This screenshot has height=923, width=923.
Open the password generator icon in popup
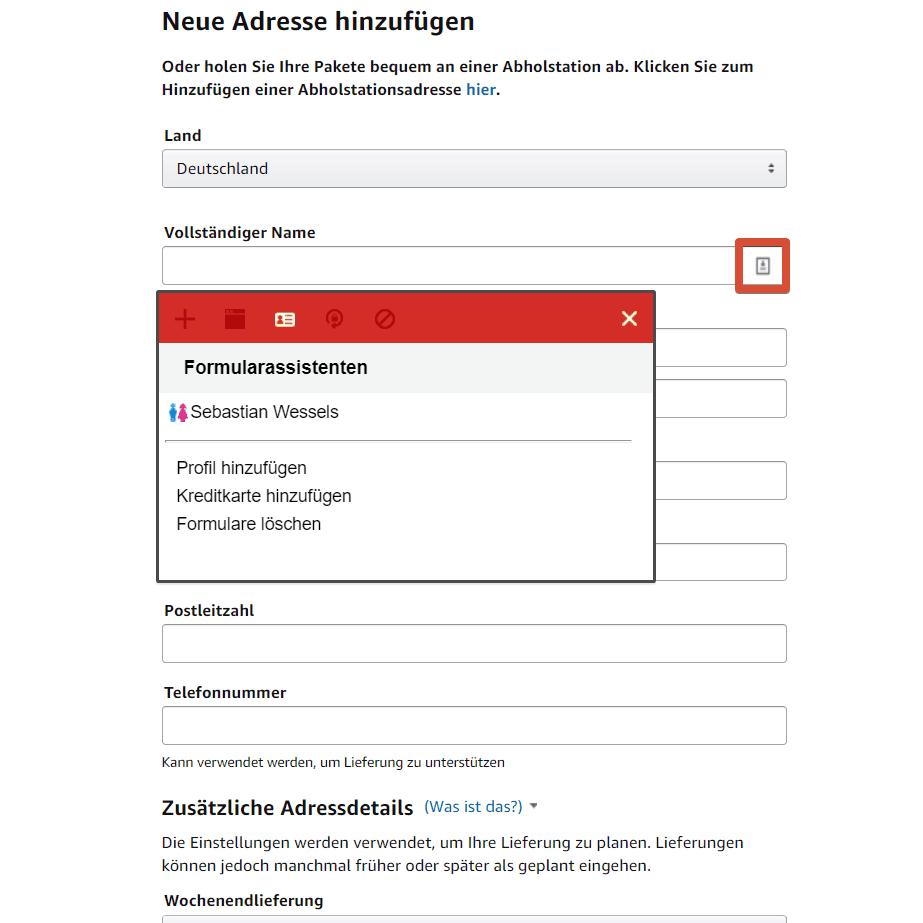coord(334,319)
